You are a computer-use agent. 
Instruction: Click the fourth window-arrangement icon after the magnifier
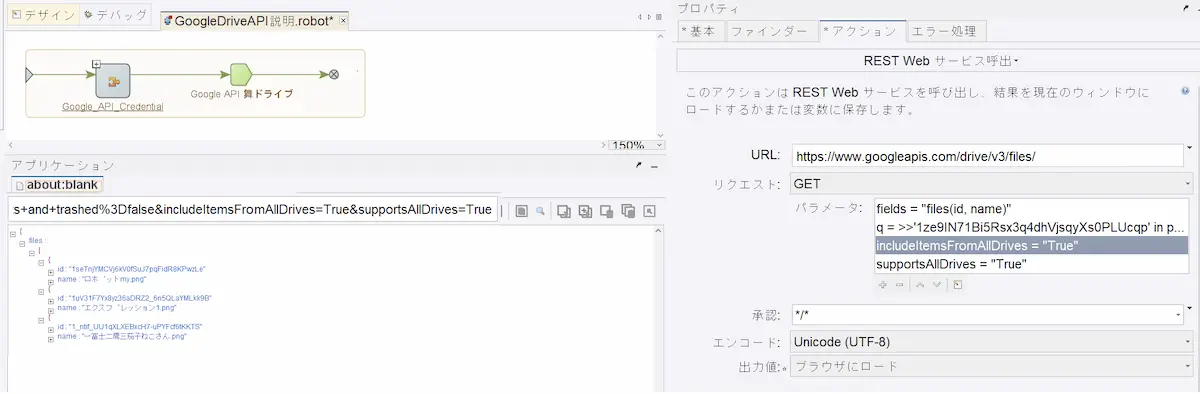click(627, 211)
